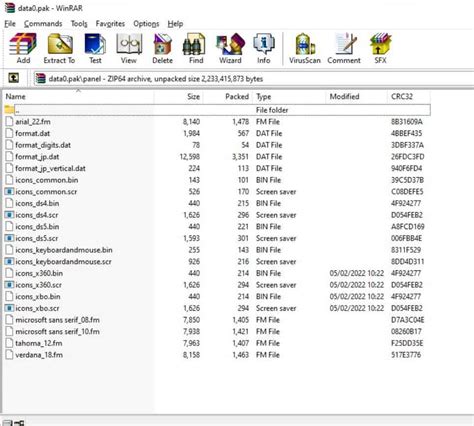The height and width of the screenshot is (426, 474).
Task: Select icons_ds4.bin file
Action: click(37, 203)
